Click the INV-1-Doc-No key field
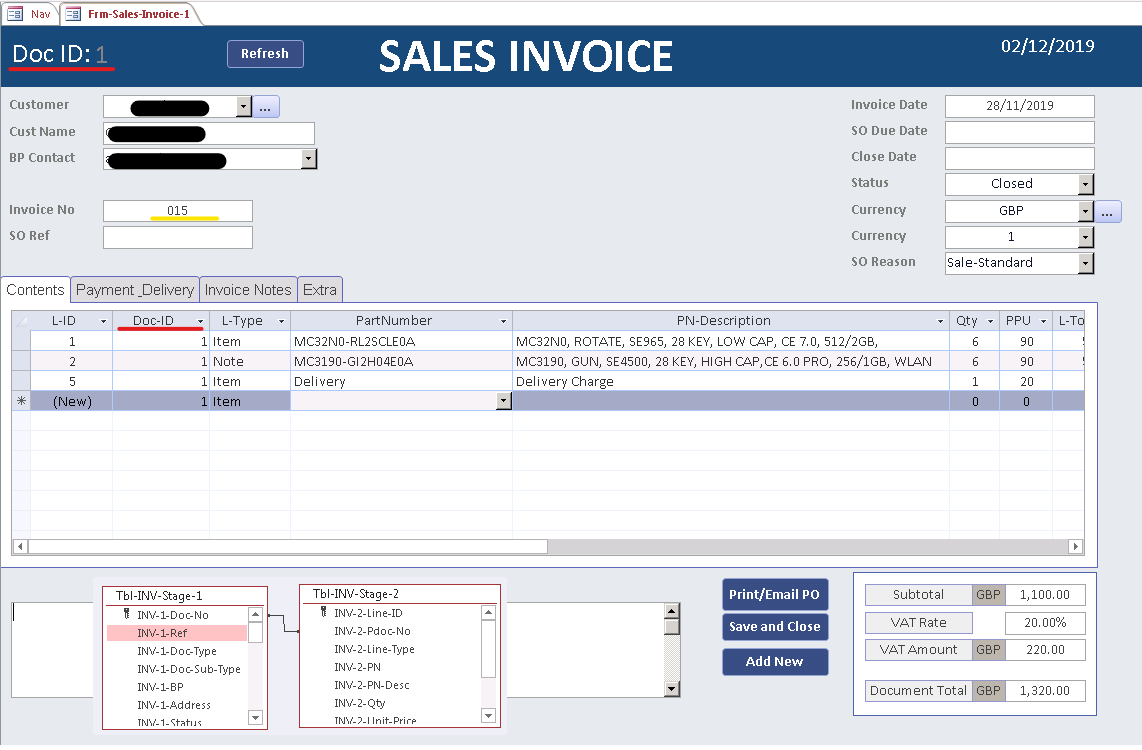The height and width of the screenshot is (750, 1142). [173, 615]
